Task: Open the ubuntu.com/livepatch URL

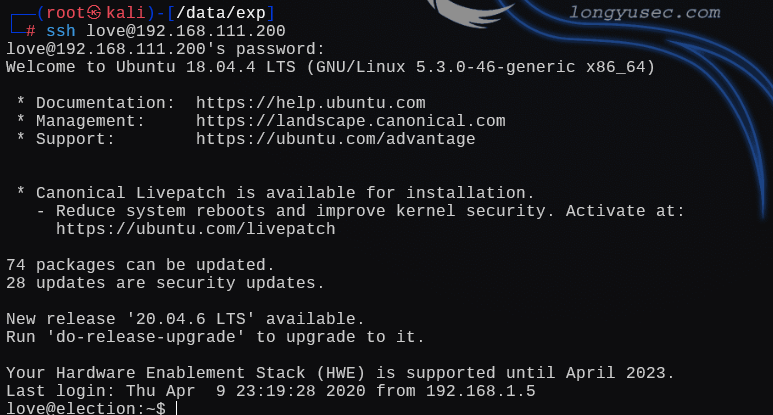Action: tap(195, 229)
